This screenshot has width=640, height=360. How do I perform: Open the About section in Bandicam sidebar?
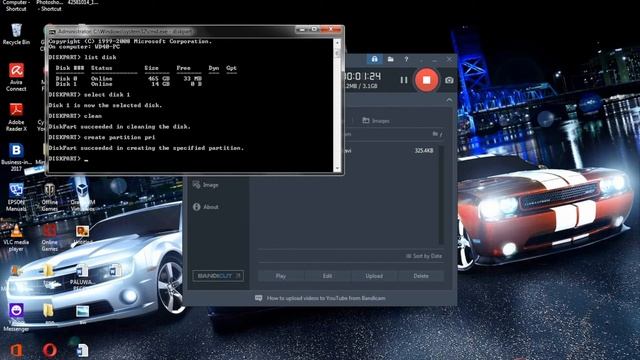[x=206, y=207]
